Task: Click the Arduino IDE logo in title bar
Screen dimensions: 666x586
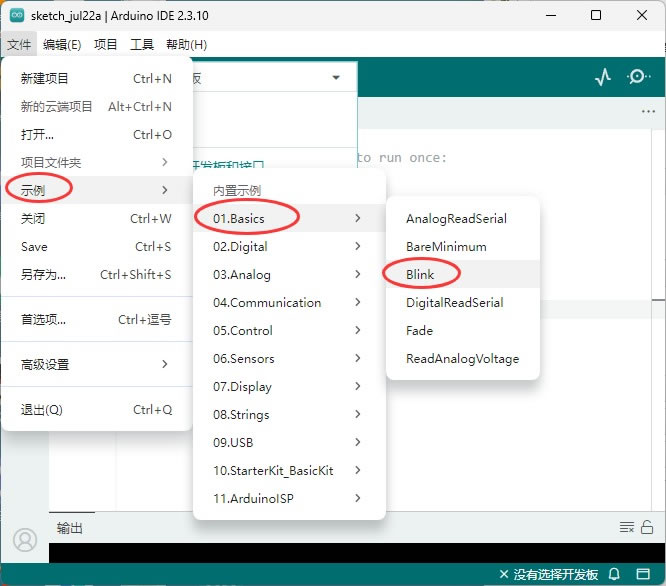Action: point(17,15)
